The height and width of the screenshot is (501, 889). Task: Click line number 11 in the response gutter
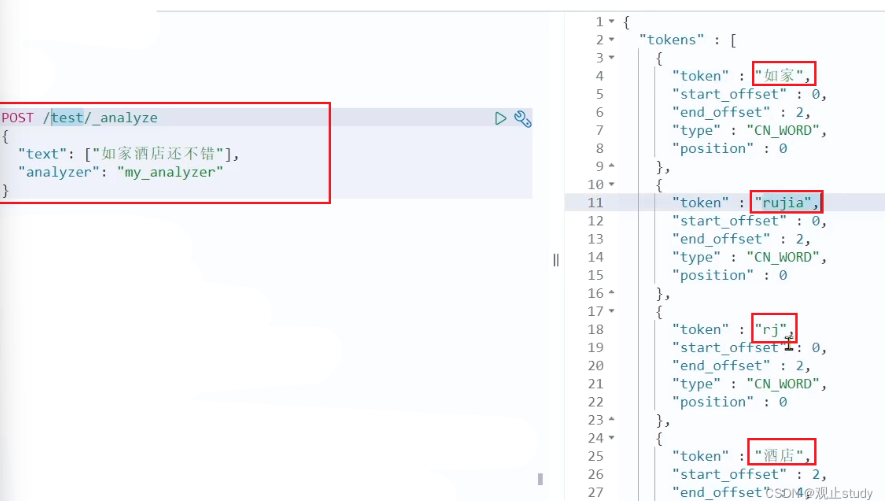[595, 202]
